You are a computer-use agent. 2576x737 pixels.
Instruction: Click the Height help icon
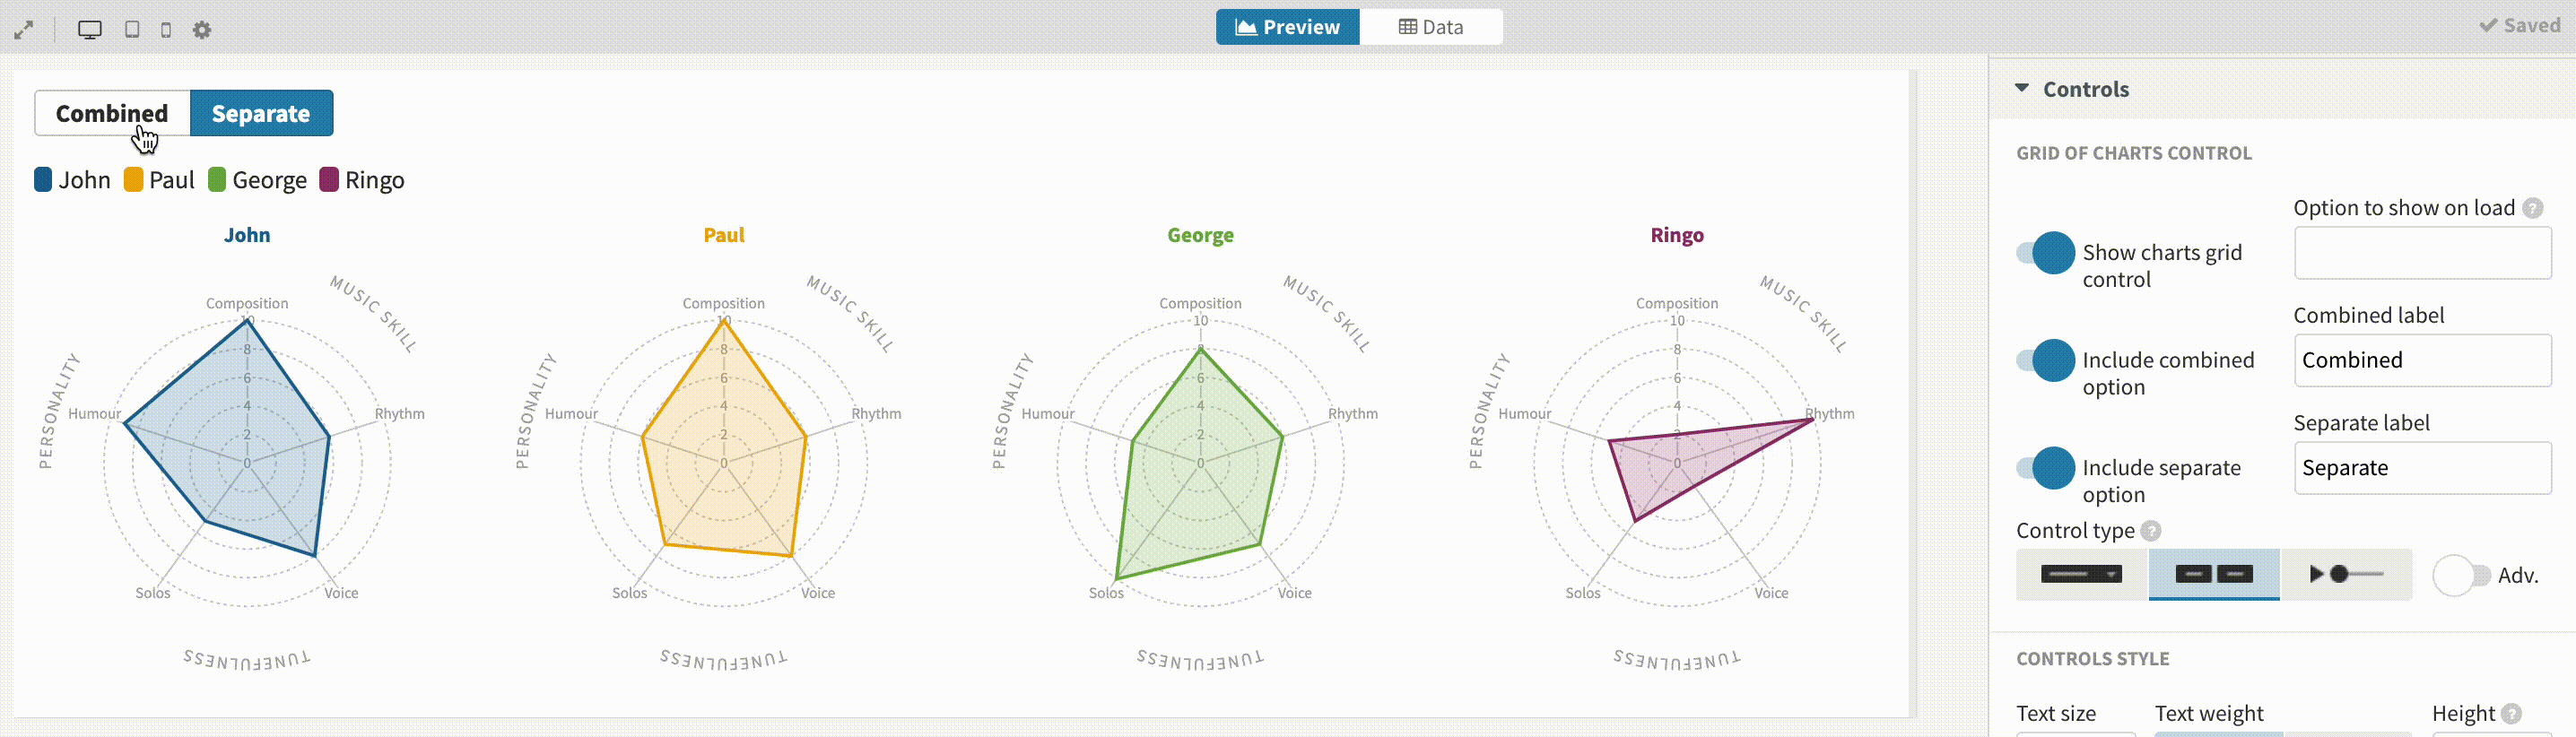pyautogui.click(x=2513, y=714)
